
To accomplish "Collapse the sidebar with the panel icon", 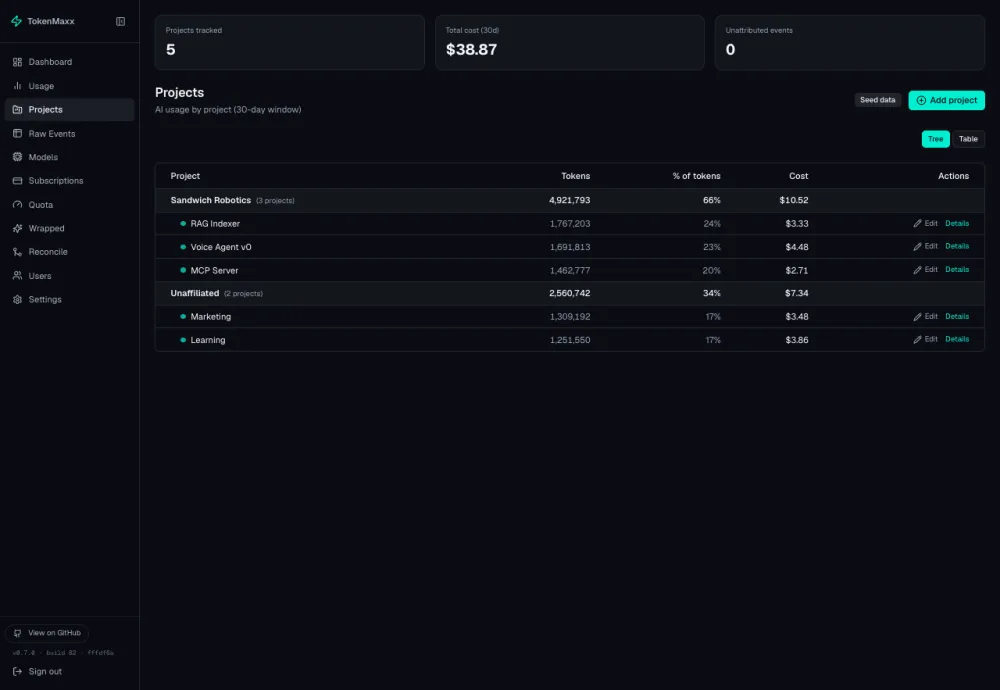I will [121, 22].
